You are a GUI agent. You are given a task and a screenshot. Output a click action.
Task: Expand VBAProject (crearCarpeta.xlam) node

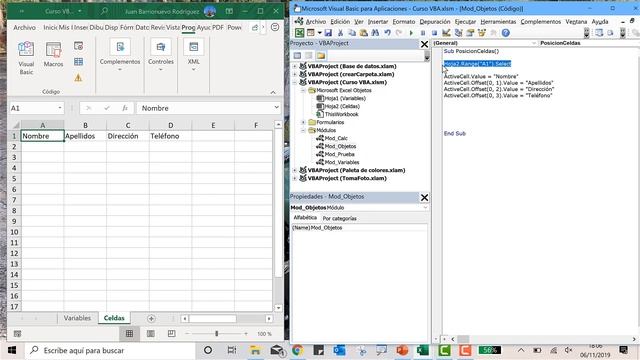click(295, 74)
